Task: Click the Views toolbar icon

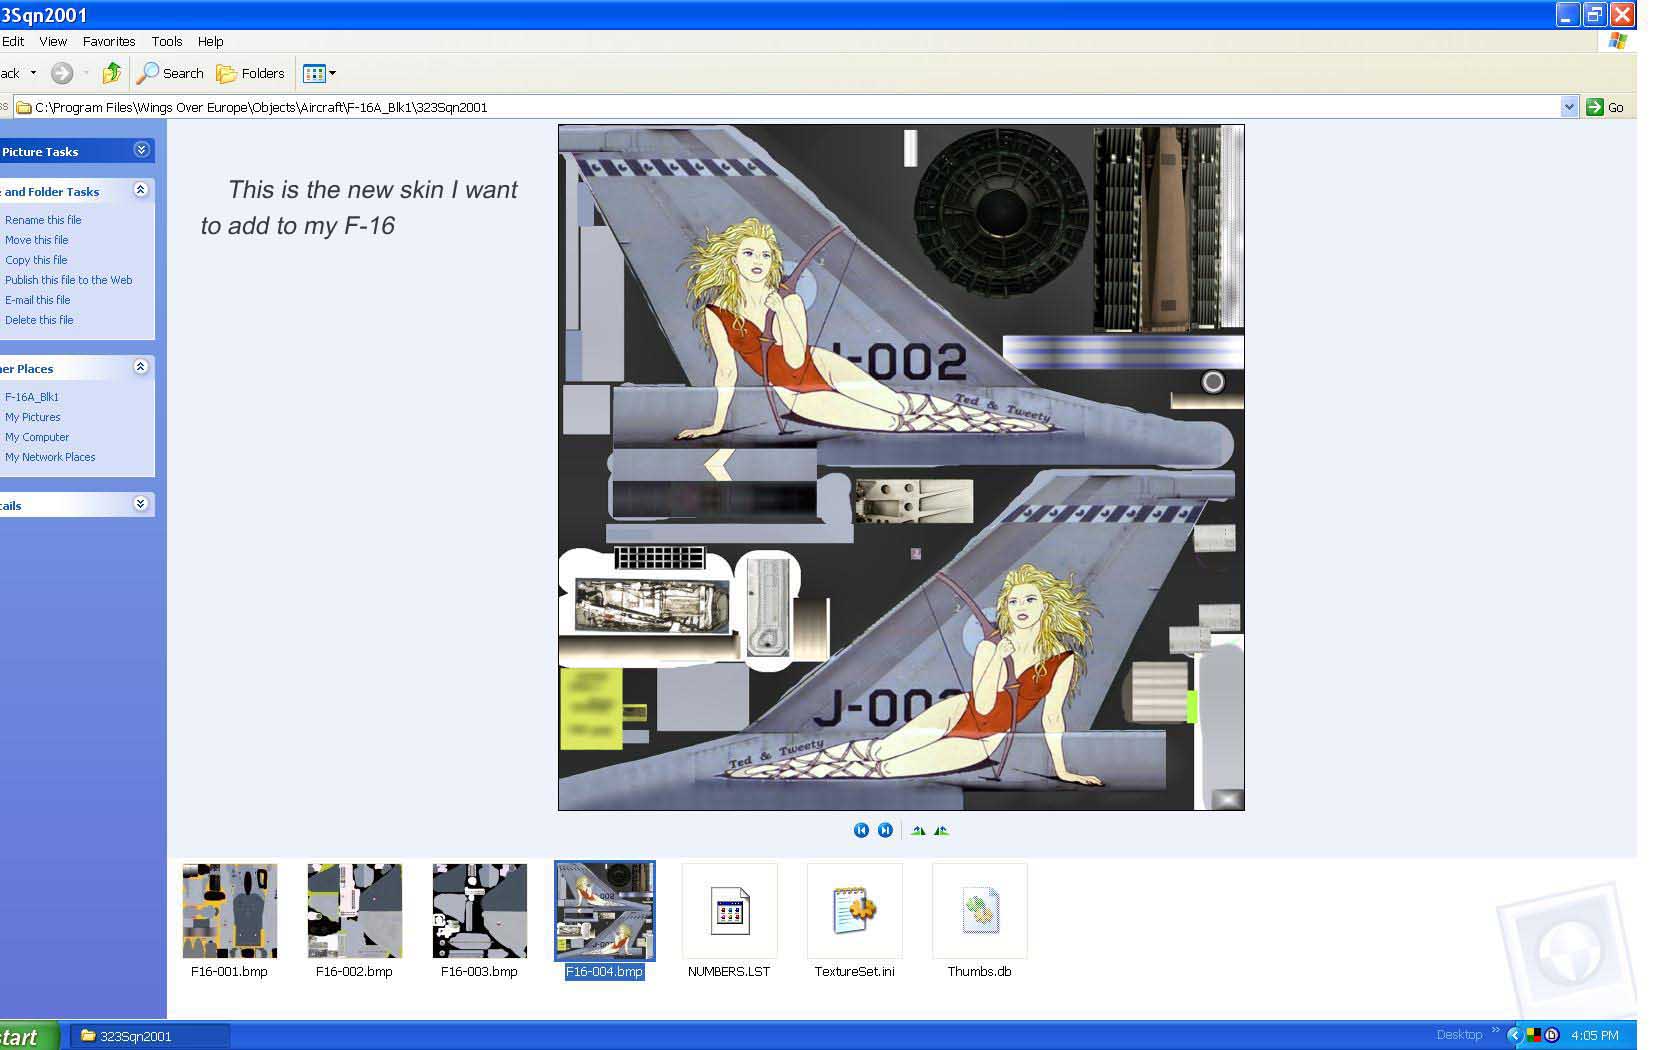Action: (x=314, y=73)
